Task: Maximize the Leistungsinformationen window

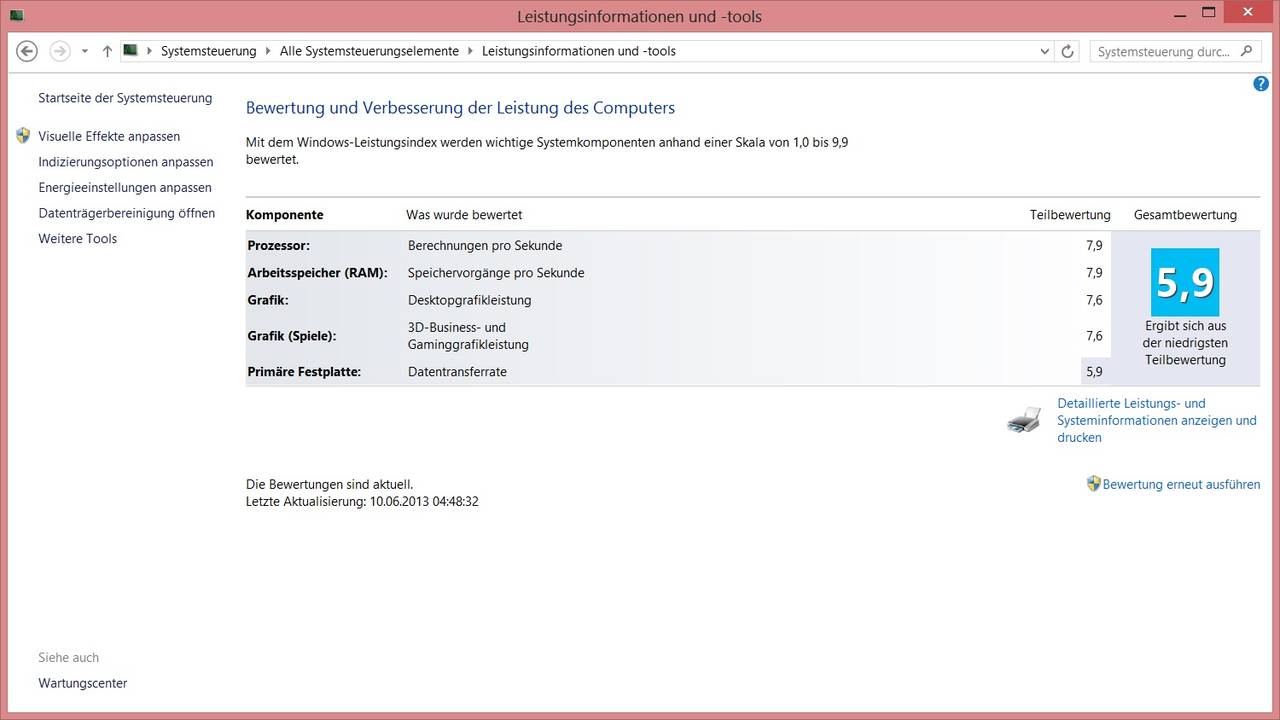Action: point(1209,13)
